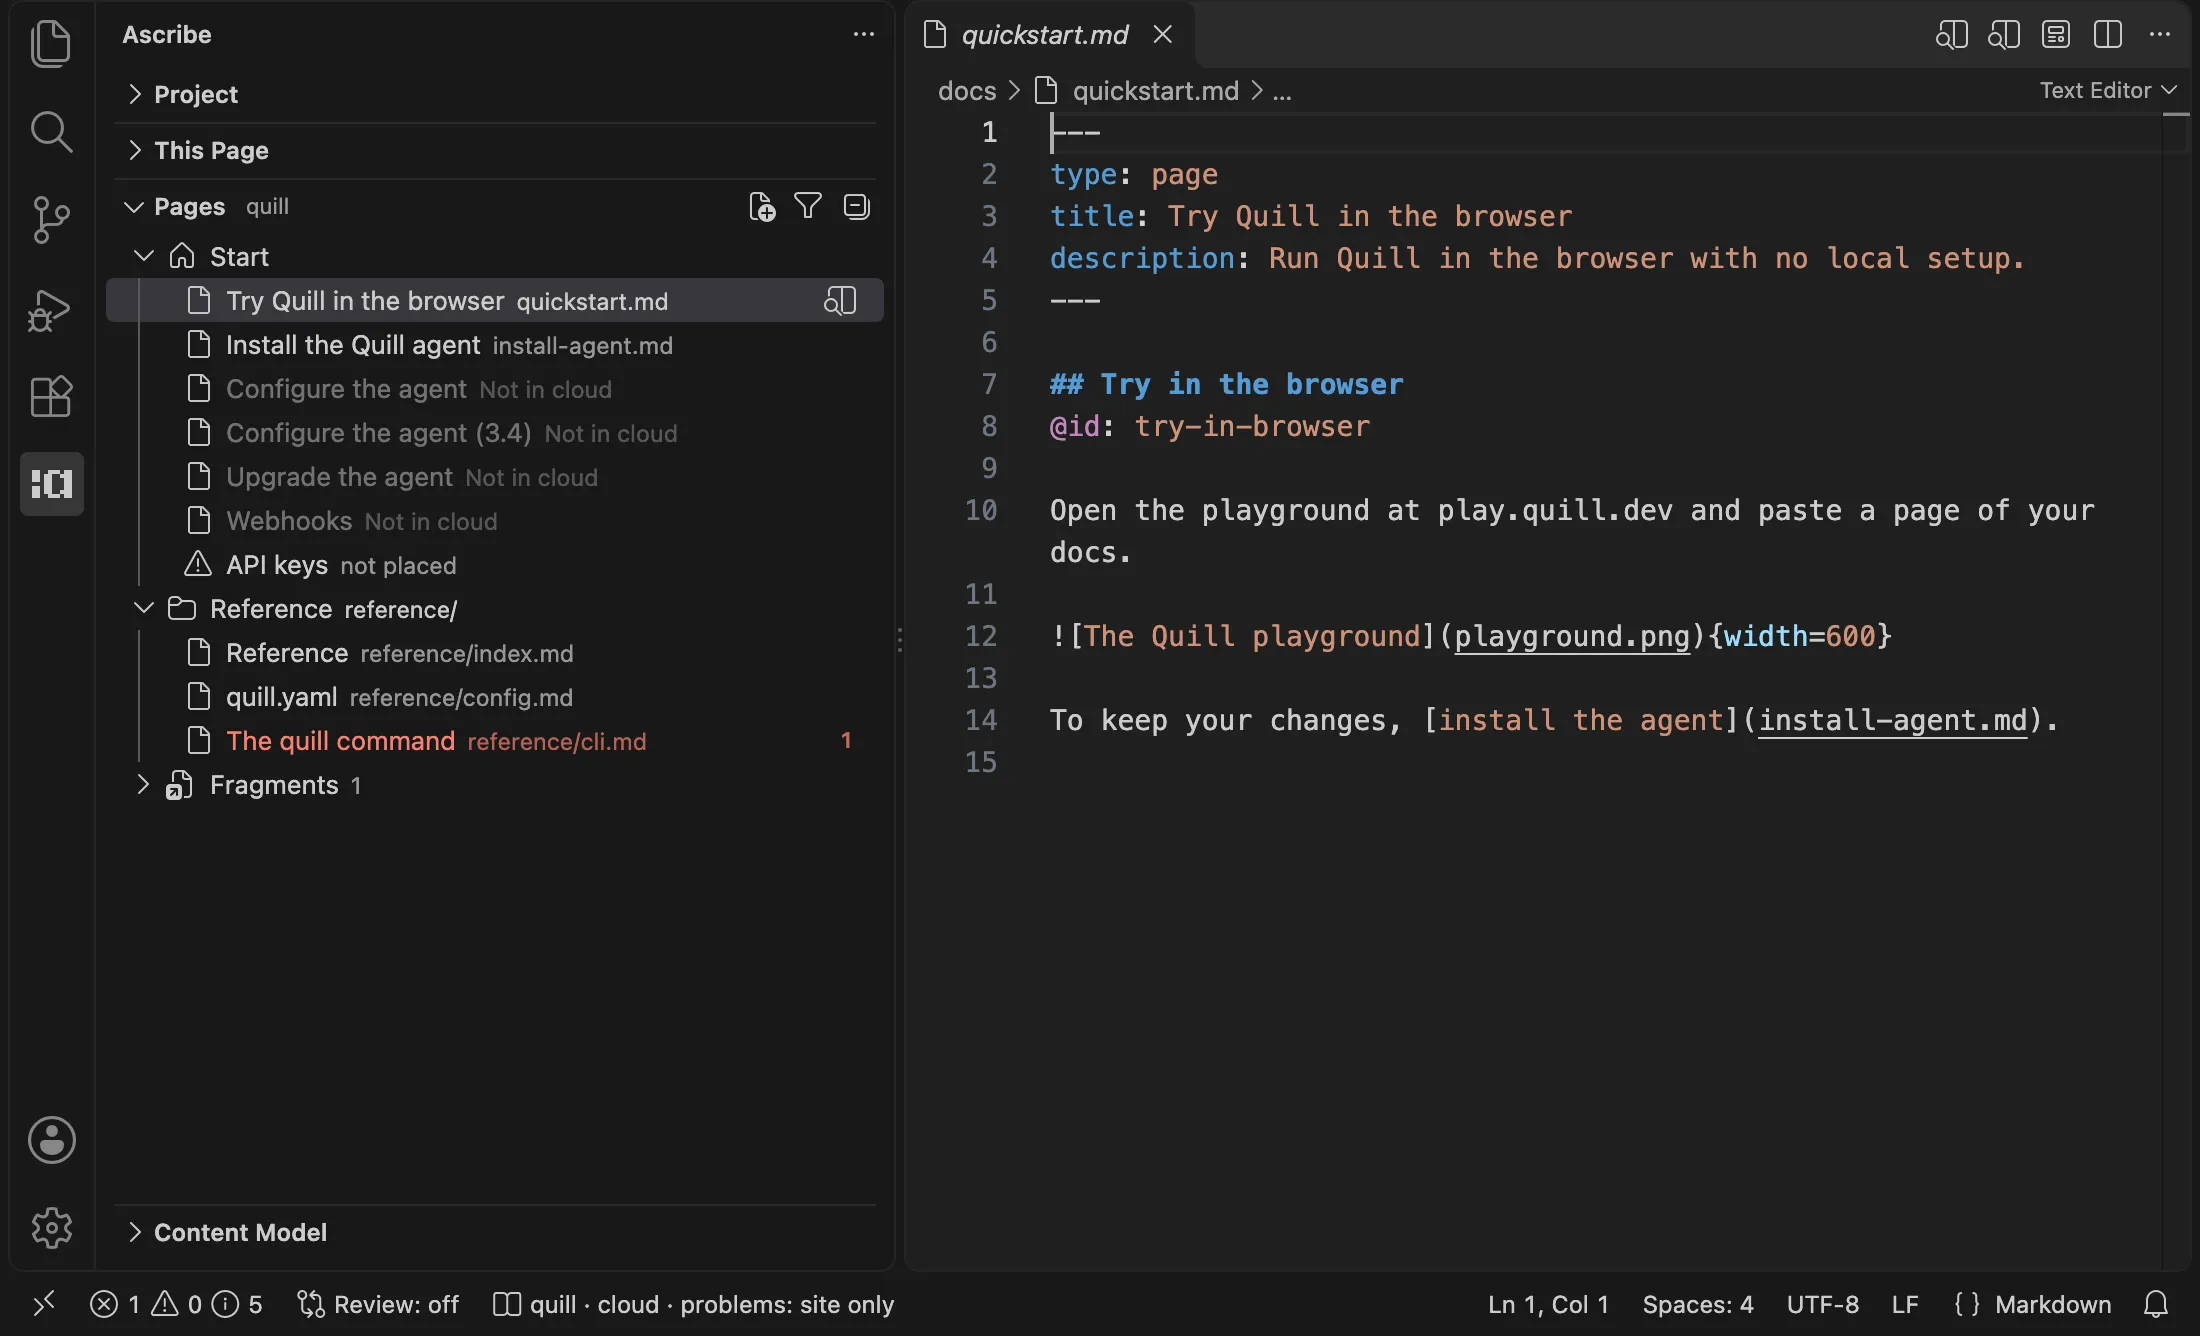Collapse all pages with the collapse icon
The height and width of the screenshot is (1336, 2200).
click(856, 206)
